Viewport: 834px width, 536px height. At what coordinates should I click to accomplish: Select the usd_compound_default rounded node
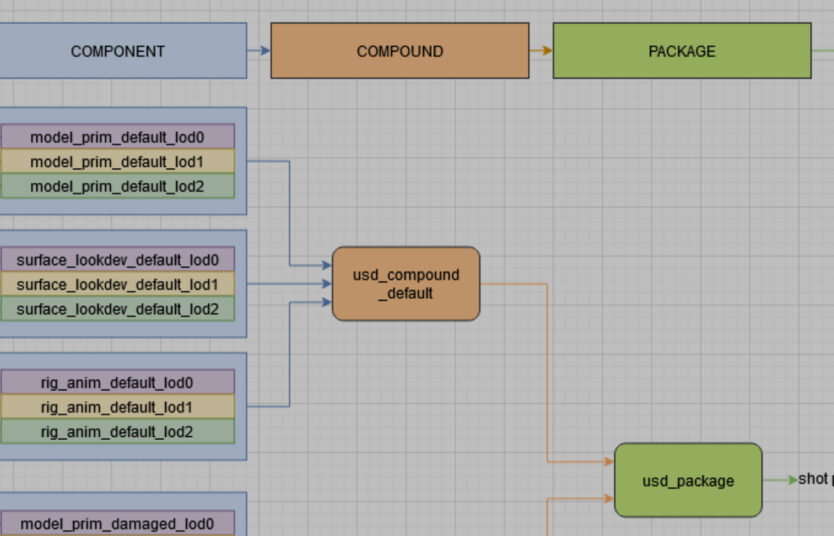tap(406, 284)
